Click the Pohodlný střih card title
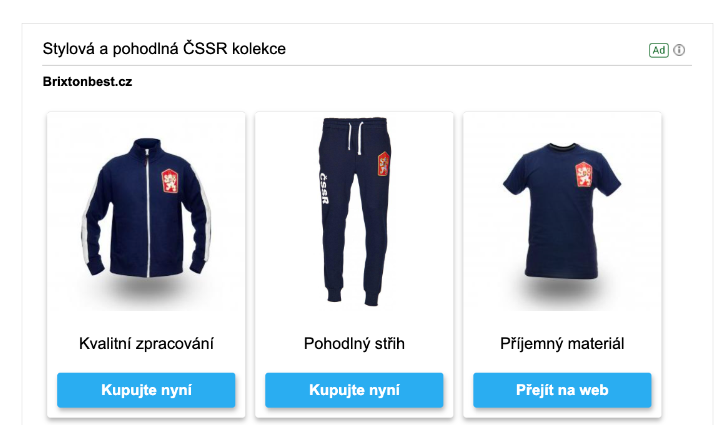Screen dimensions: 723x425 click(354, 344)
